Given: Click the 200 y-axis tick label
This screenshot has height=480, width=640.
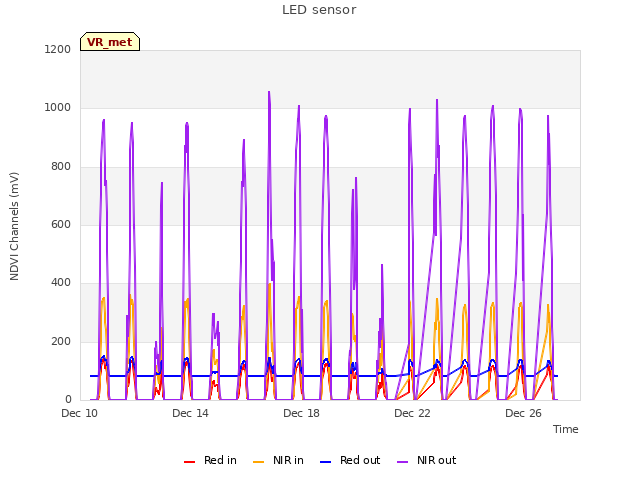Looking at the screenshot, I should [x=61, y=341].
